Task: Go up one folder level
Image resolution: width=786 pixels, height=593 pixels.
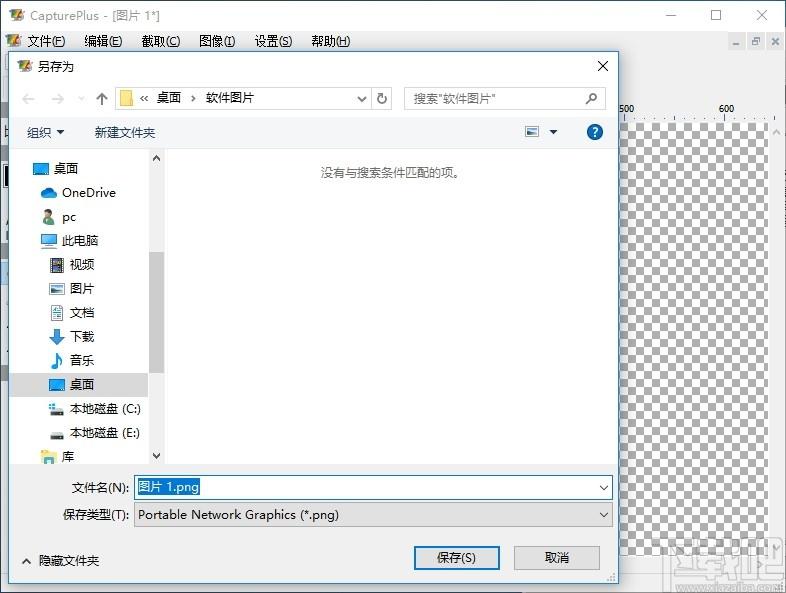Action: (x=102, y=99)
